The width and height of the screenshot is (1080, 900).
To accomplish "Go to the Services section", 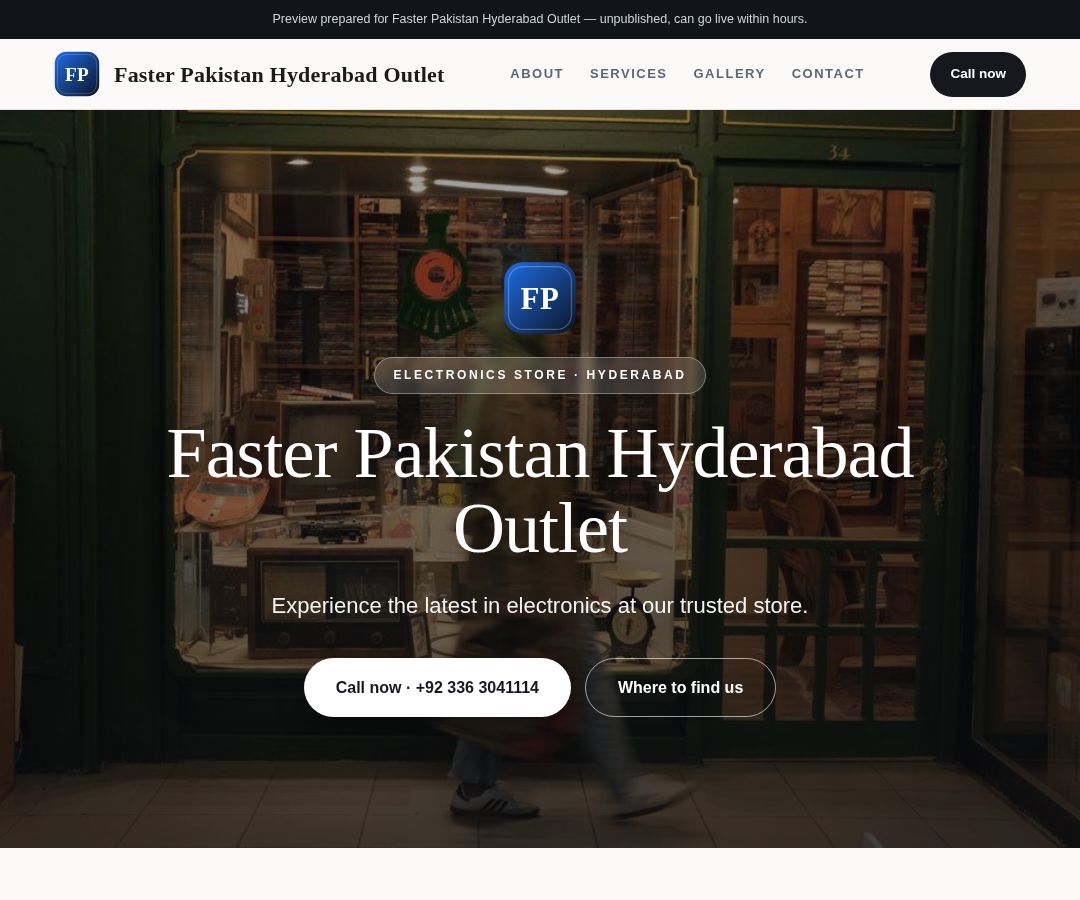I will coord(628,74).
